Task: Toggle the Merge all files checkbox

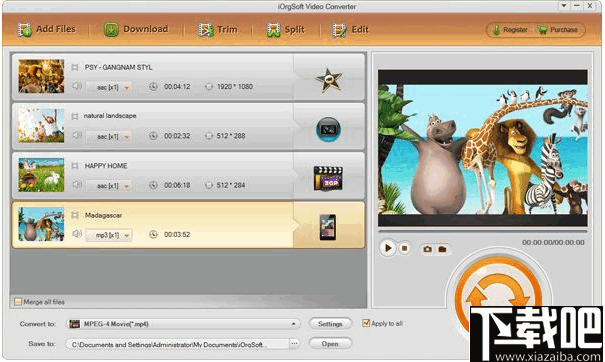Action: tap(18, 302)
